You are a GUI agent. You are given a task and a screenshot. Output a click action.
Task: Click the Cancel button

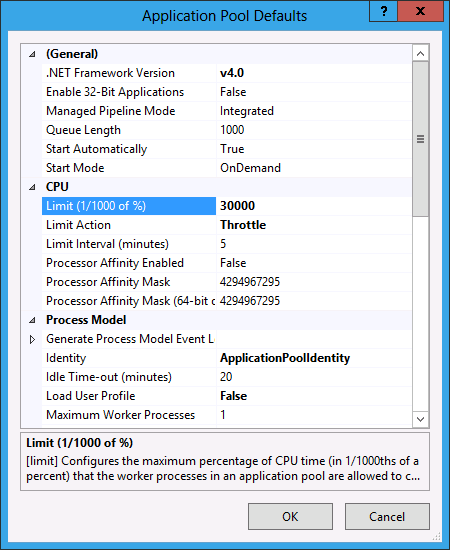pyautogui.click(x=387, y=516)
